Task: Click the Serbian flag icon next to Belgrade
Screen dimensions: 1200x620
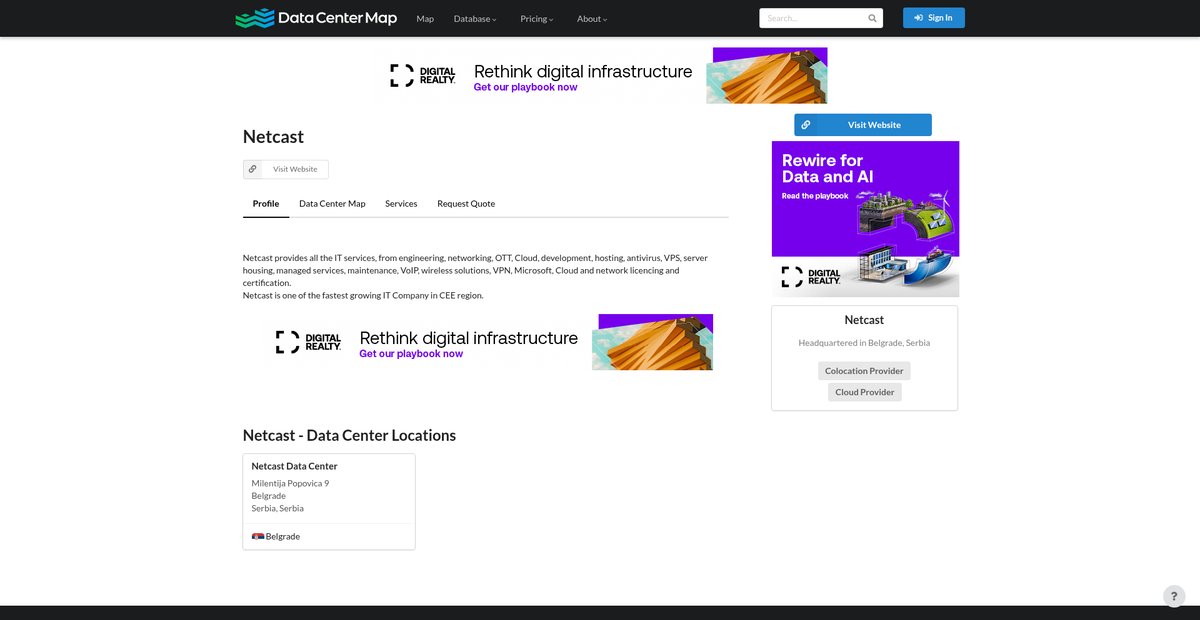Action: 258,536
